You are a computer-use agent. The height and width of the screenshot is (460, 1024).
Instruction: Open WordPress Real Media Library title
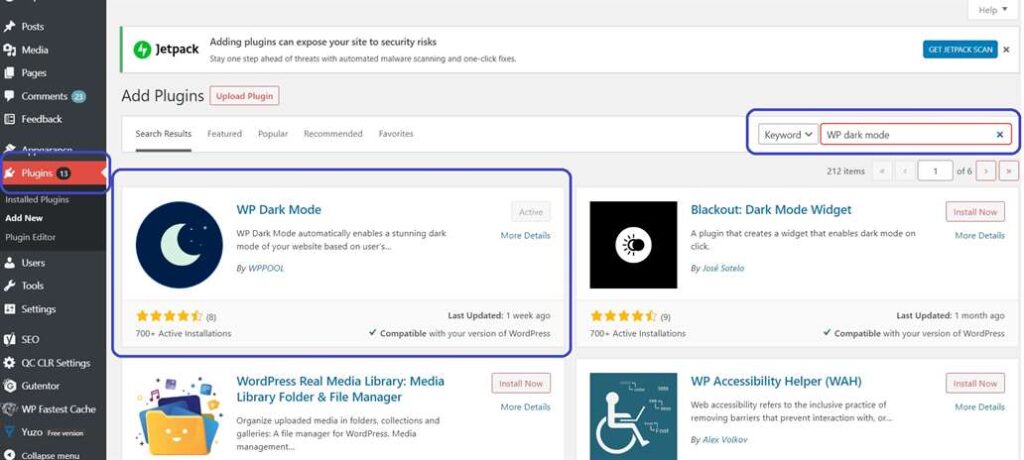click(340, 389)
